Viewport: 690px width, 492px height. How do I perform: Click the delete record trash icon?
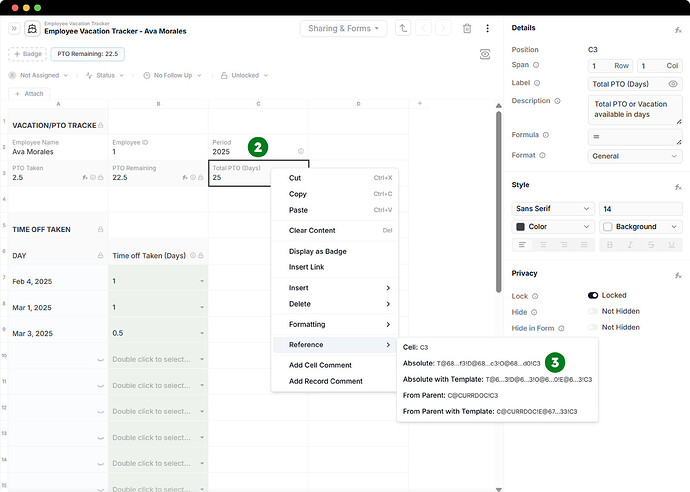[x=467, y=29]
